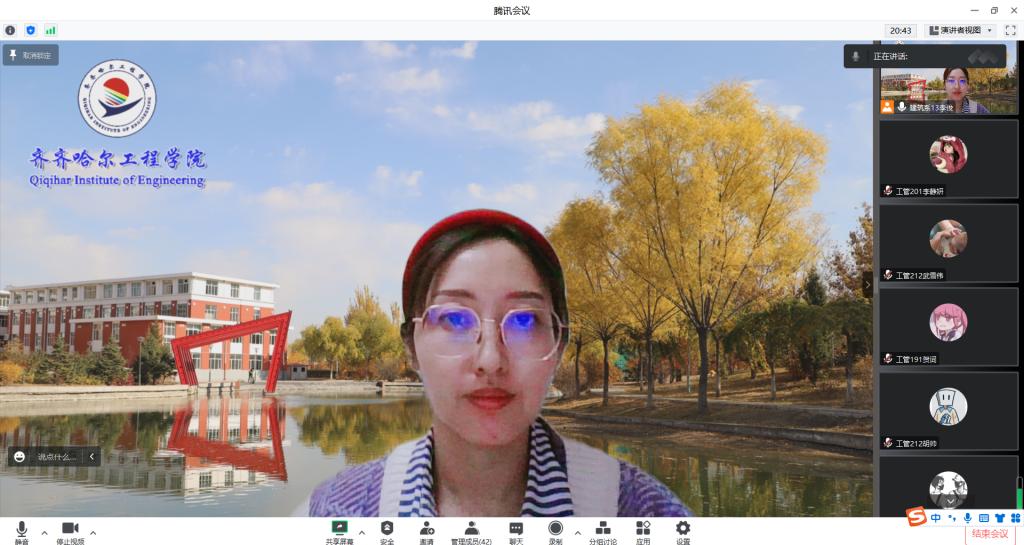
Task: Show meeting info via the info icon
Action: (x=10, y=30)
